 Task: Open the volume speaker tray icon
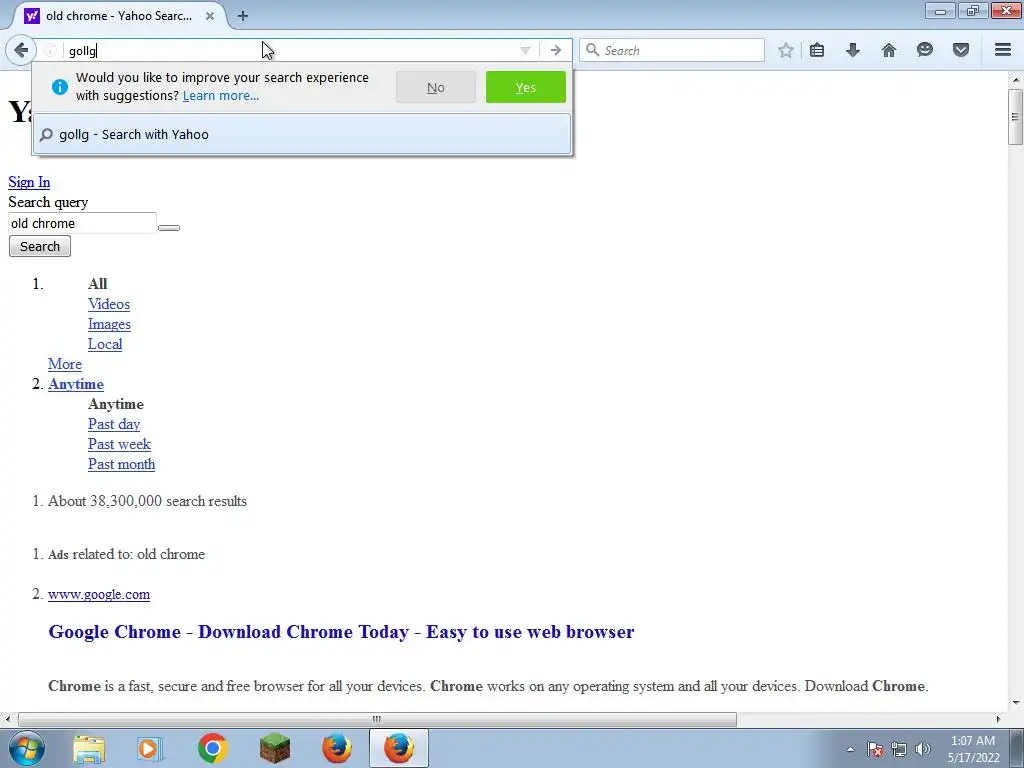pyautogui.click(x=923, y=749)
